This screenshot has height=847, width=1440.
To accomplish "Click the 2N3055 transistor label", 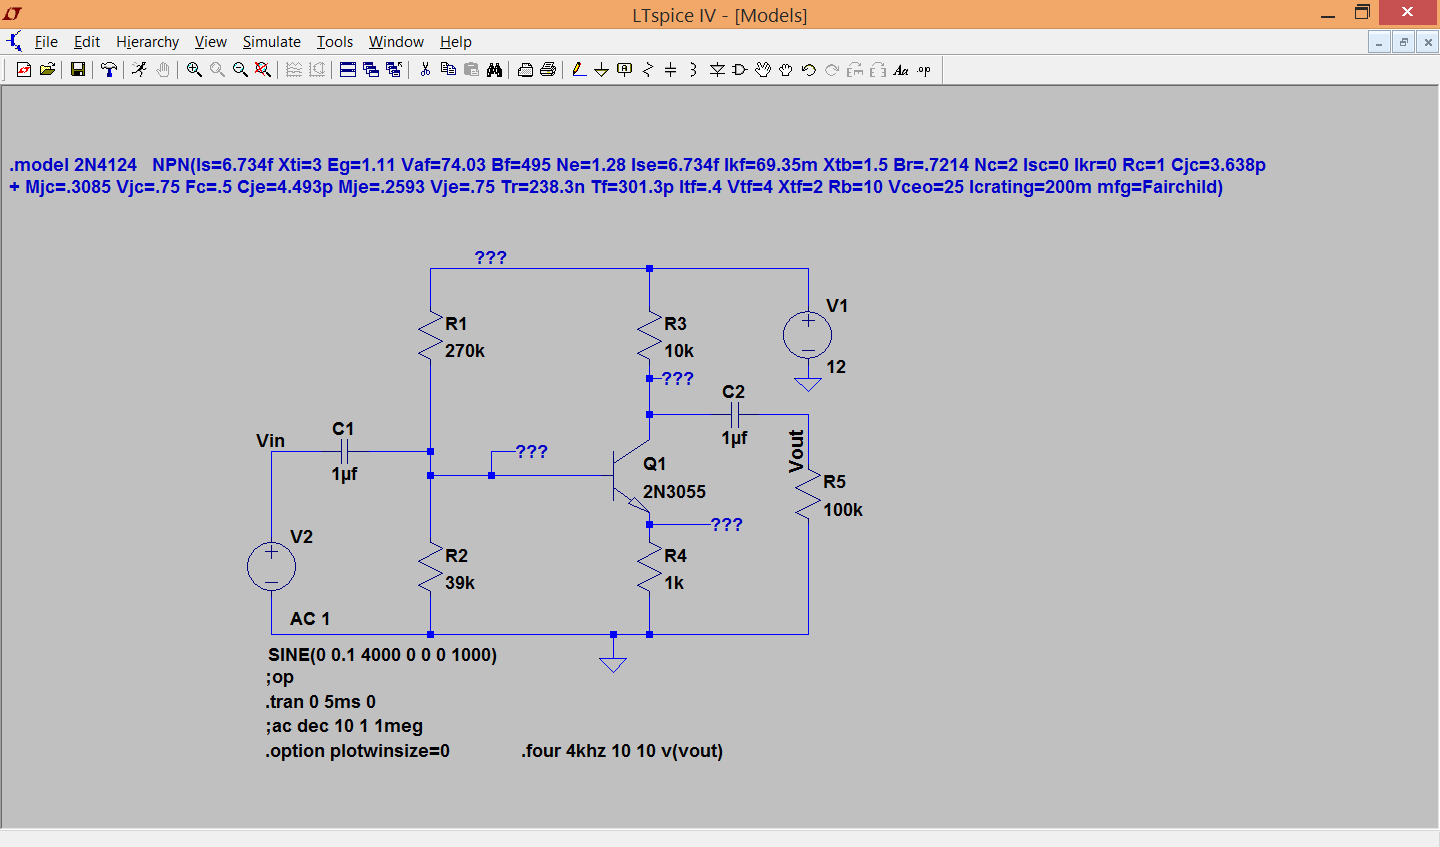I will coord(674,492).
